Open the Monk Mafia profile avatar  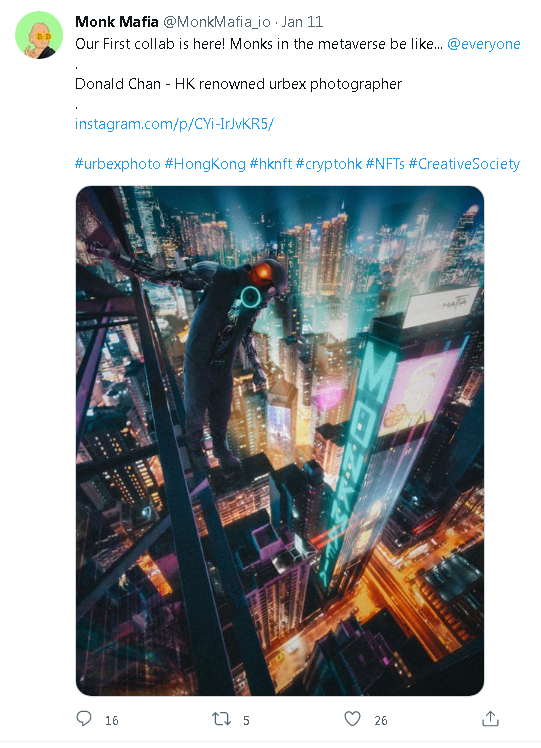pos(39,35)
